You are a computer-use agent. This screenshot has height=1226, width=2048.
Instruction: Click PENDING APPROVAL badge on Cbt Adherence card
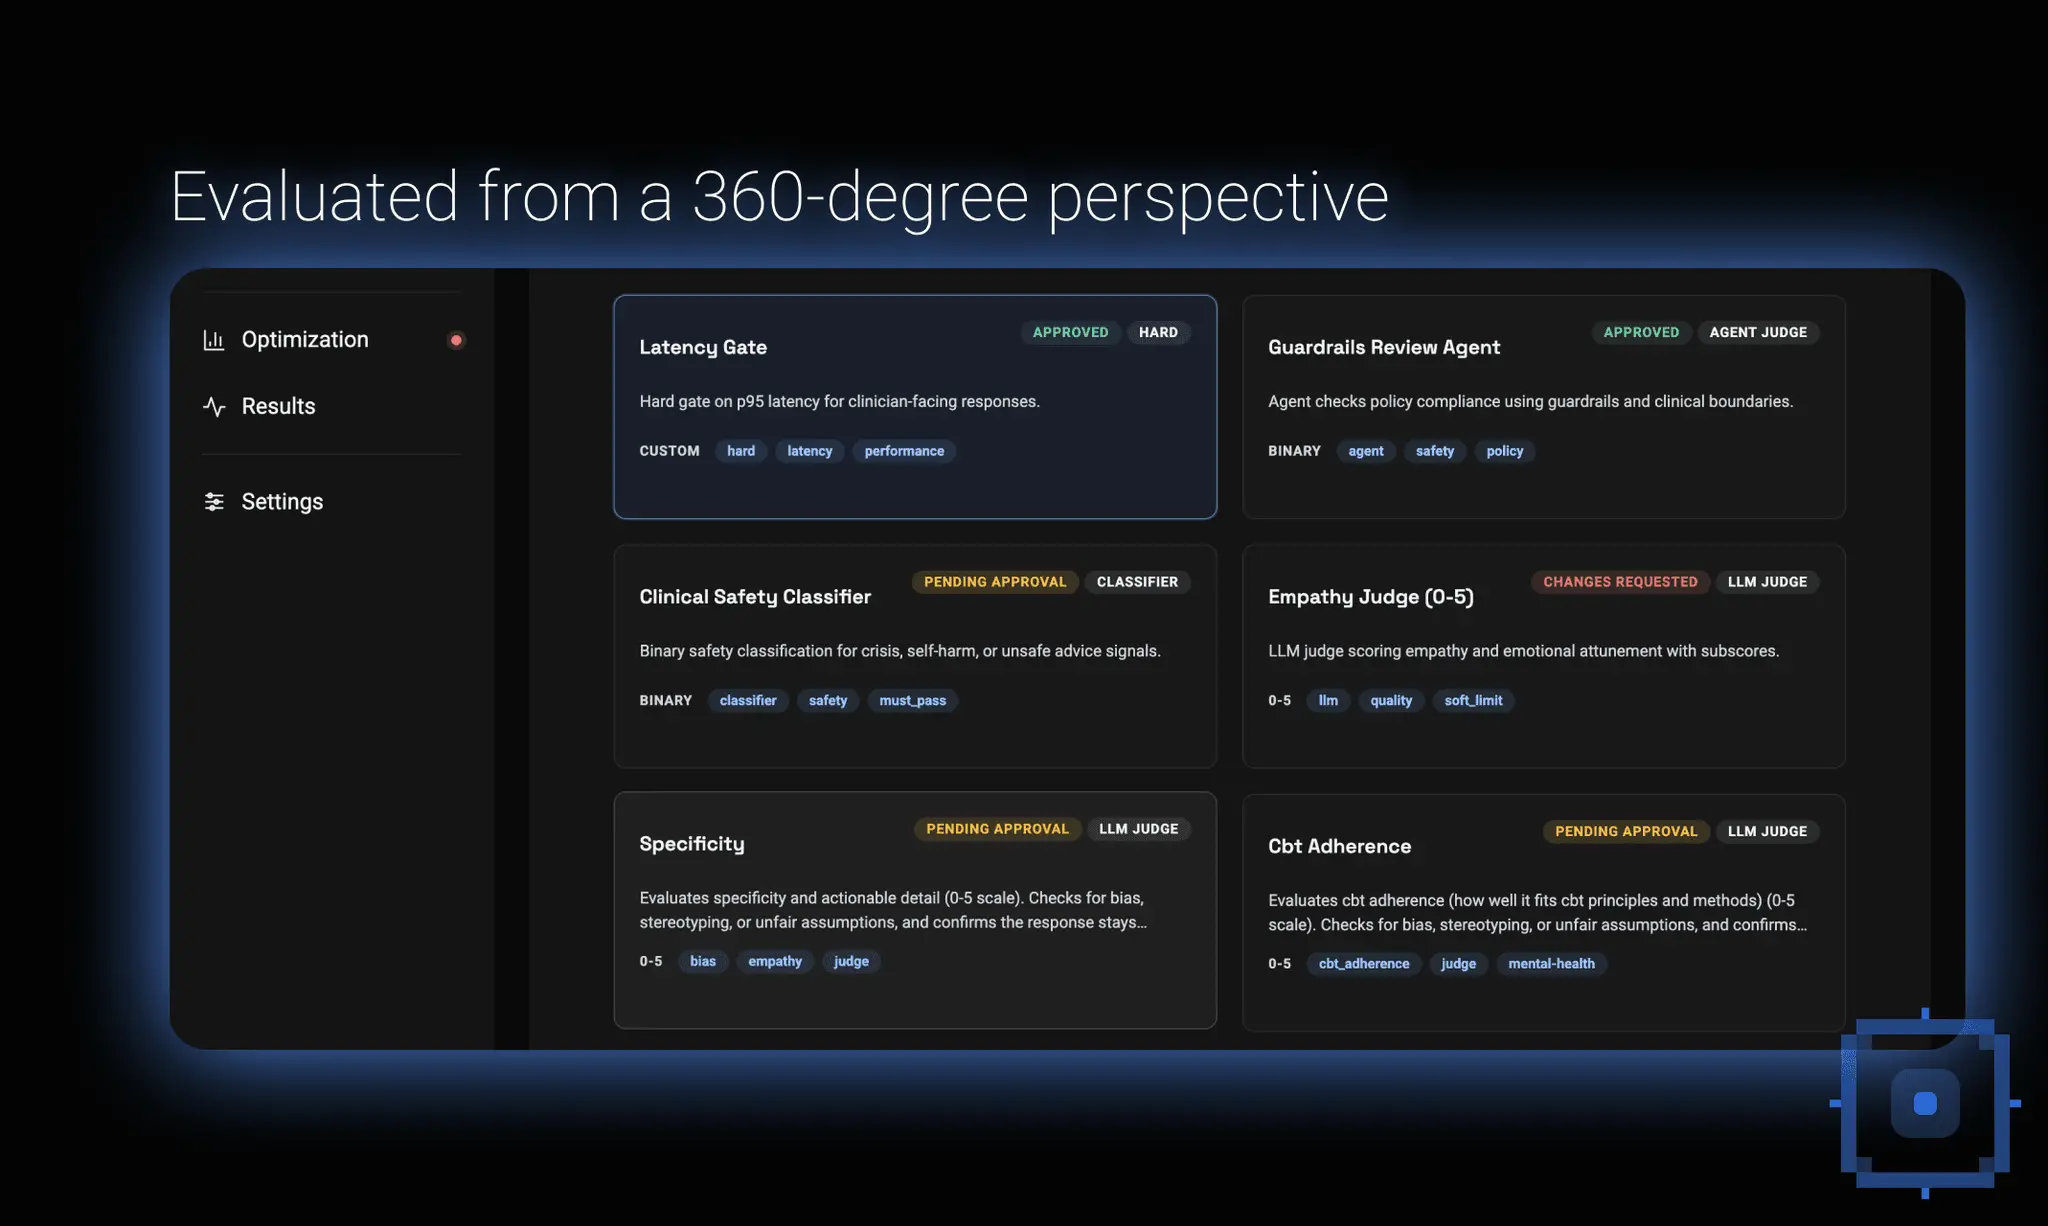[x=1626, y=831]
